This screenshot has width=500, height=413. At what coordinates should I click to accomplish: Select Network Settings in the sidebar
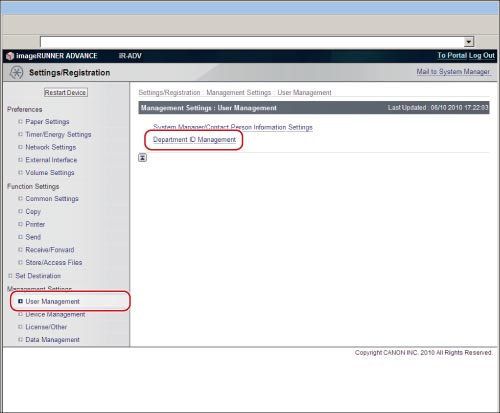[51, 147]
